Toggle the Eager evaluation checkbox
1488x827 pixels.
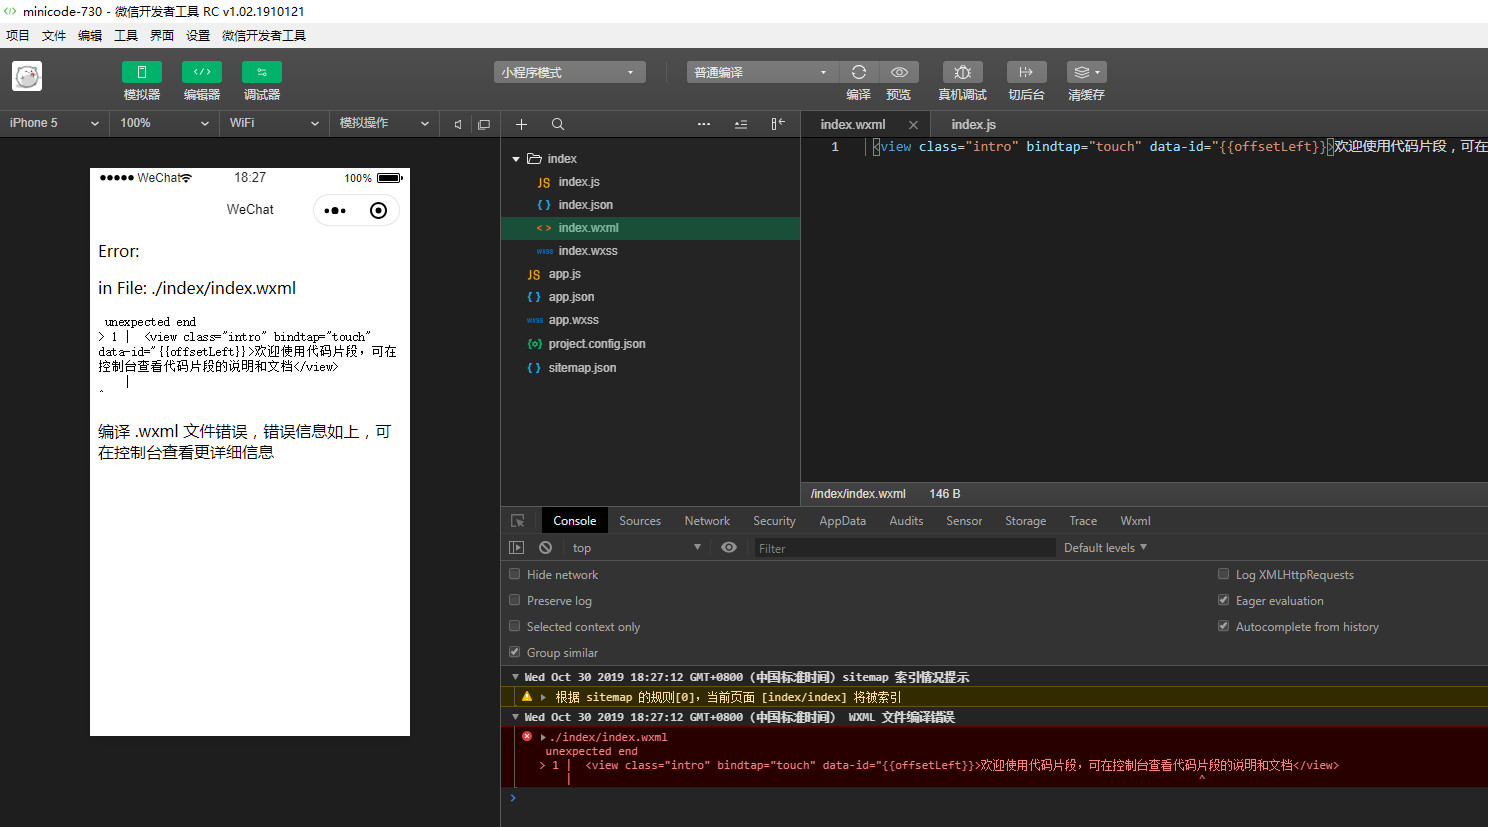point(1223,600)
